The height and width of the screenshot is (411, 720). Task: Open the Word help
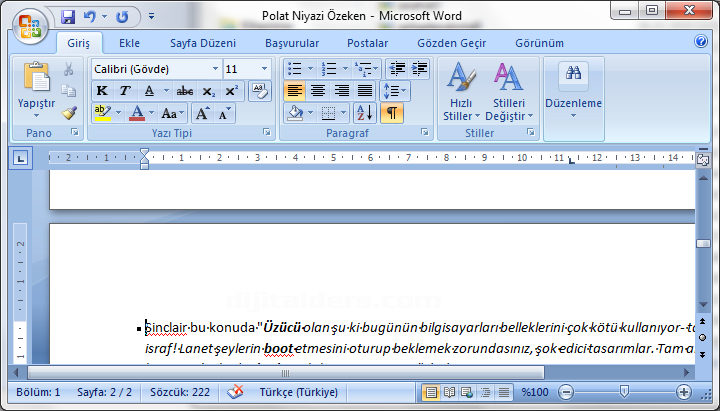pyautogui.click(x=701, y=41)
